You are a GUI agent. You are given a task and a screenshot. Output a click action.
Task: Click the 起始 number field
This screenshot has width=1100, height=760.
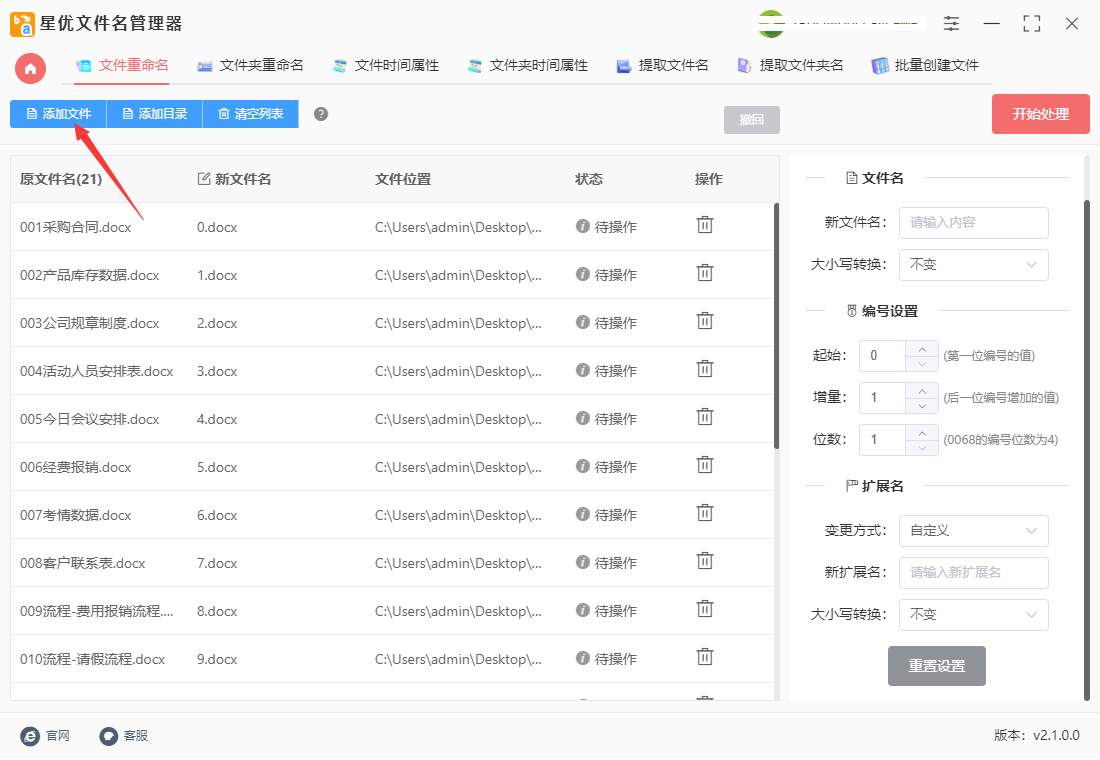(883, 356)
